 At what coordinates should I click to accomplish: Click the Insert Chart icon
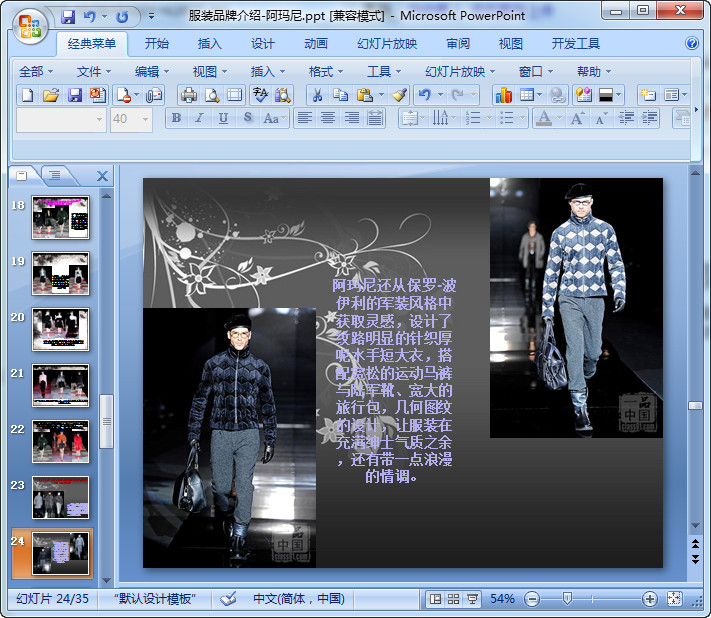click(503, 95)
